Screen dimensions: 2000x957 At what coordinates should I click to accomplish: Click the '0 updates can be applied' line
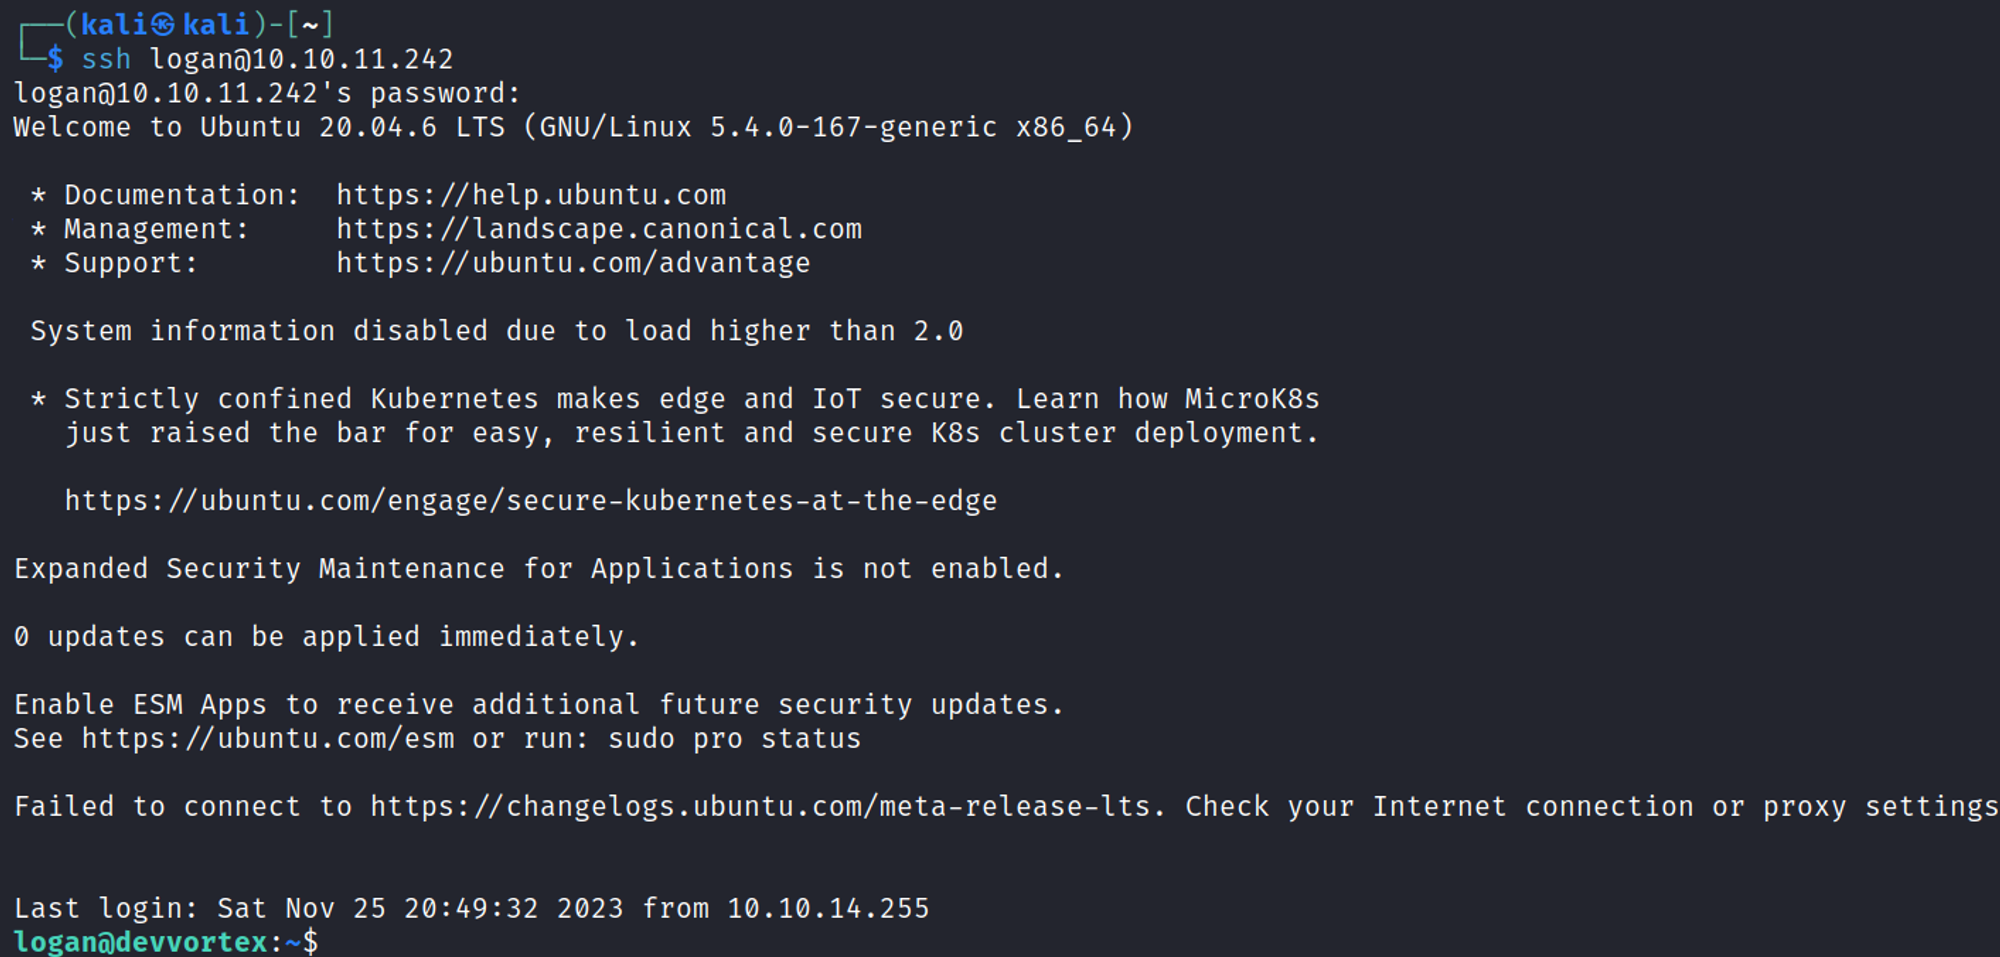(326, 637)
